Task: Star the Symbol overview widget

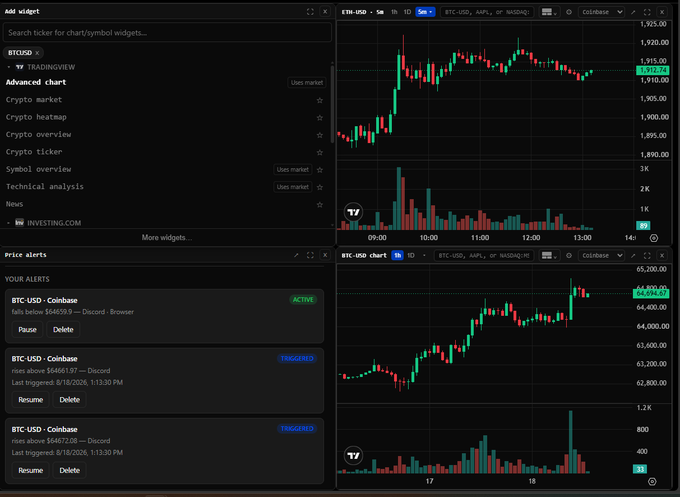Action: [320, 170]
